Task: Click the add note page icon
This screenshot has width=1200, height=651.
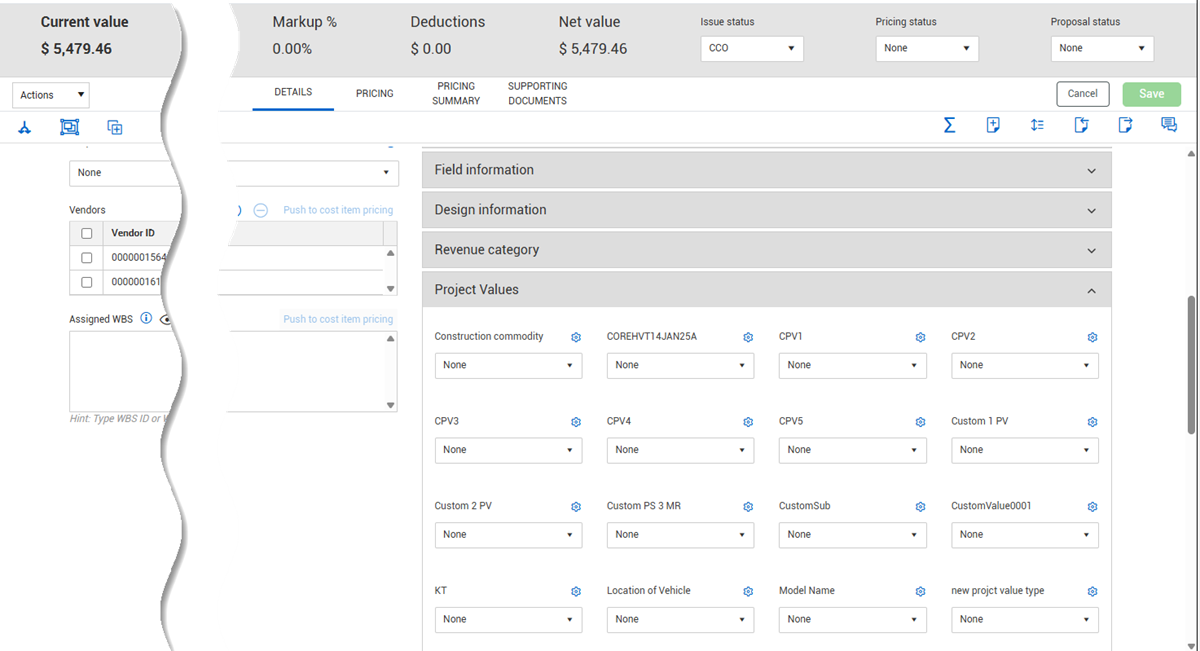Action: (x=993, y=125)
